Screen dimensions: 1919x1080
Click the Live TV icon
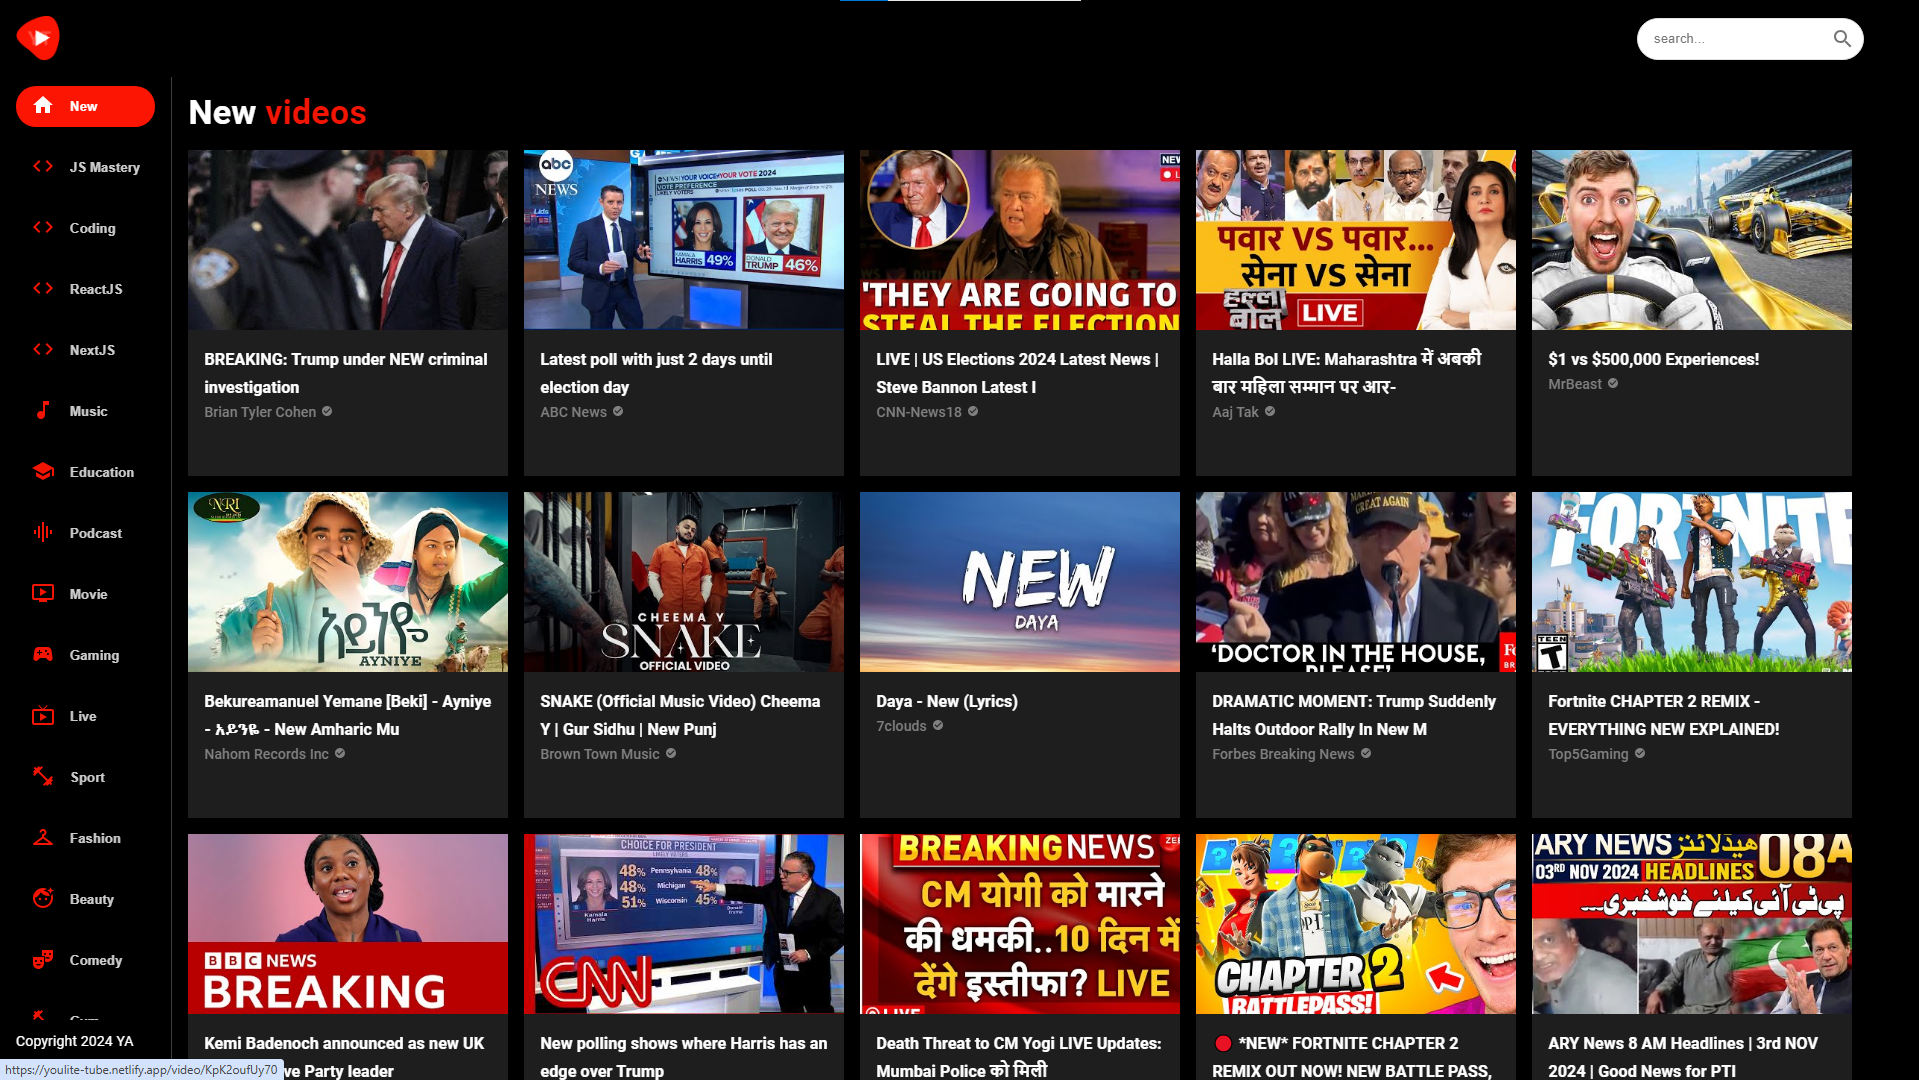click(x=43, y=716)
